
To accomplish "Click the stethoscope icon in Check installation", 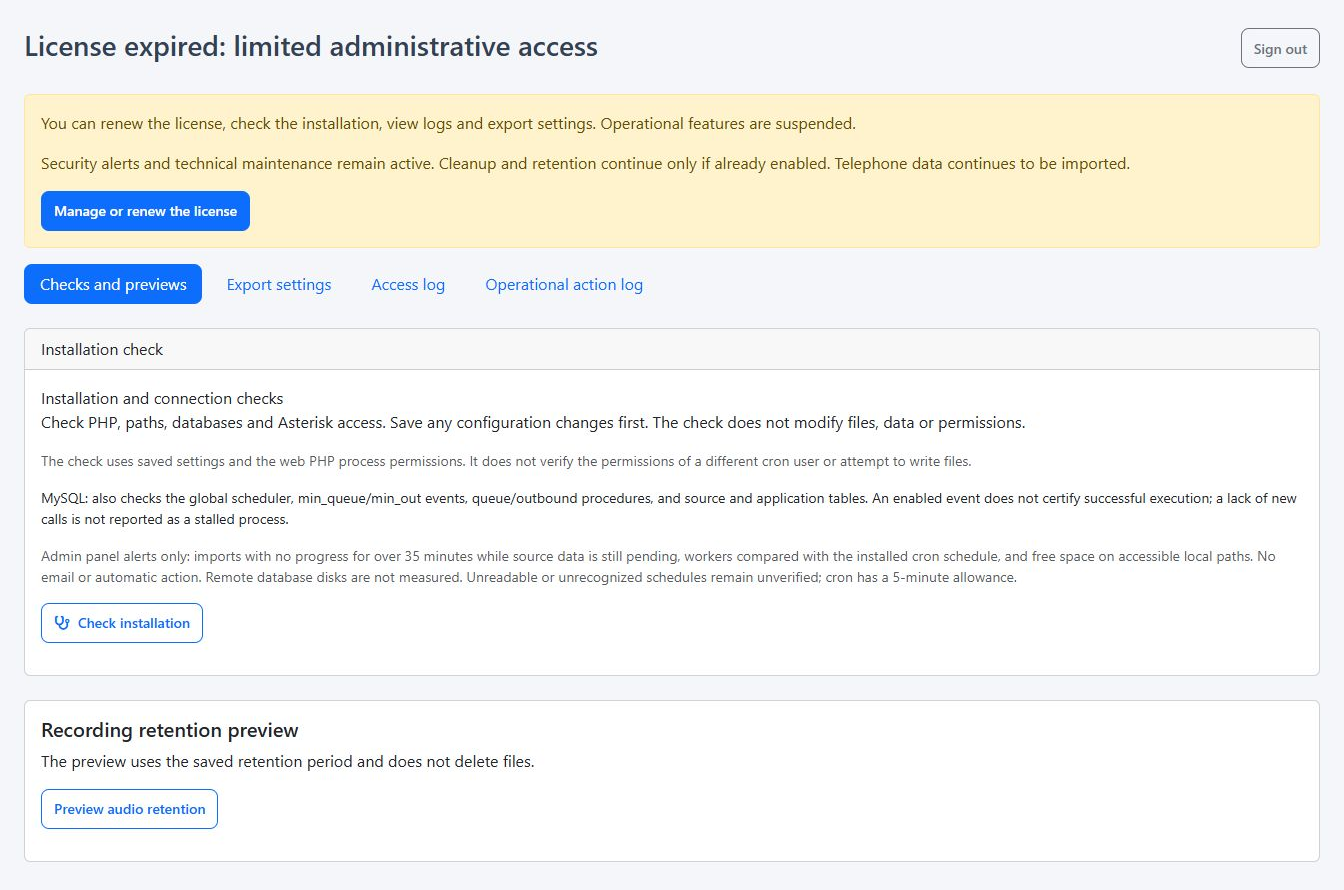I will [x=62, y=623].
